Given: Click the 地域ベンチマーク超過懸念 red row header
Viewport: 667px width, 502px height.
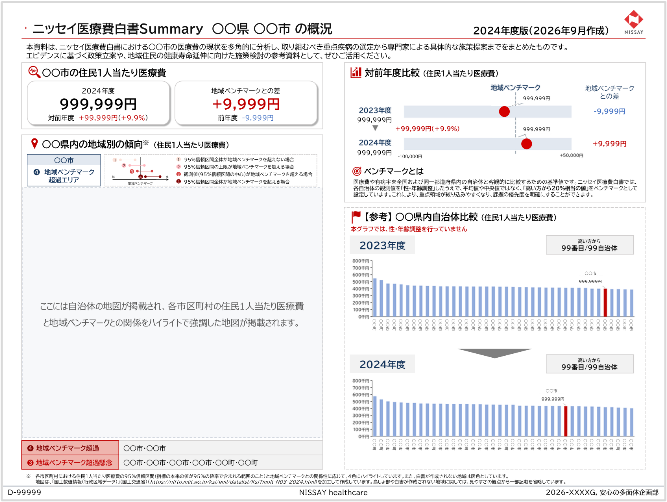Looking at the screenshot, I should tap(70, 462).
